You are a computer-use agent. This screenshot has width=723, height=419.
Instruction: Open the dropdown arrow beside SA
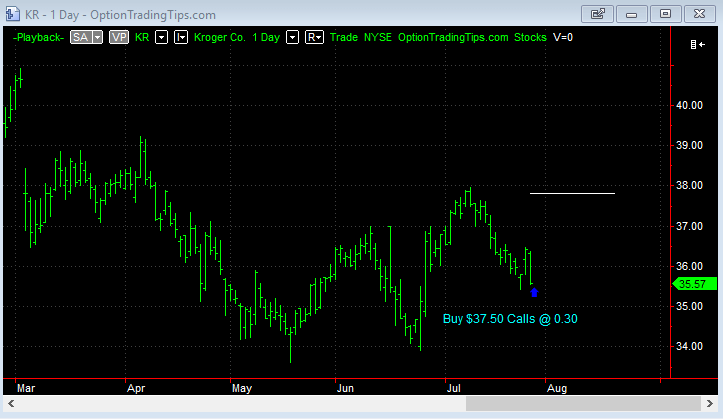(98, 37)
